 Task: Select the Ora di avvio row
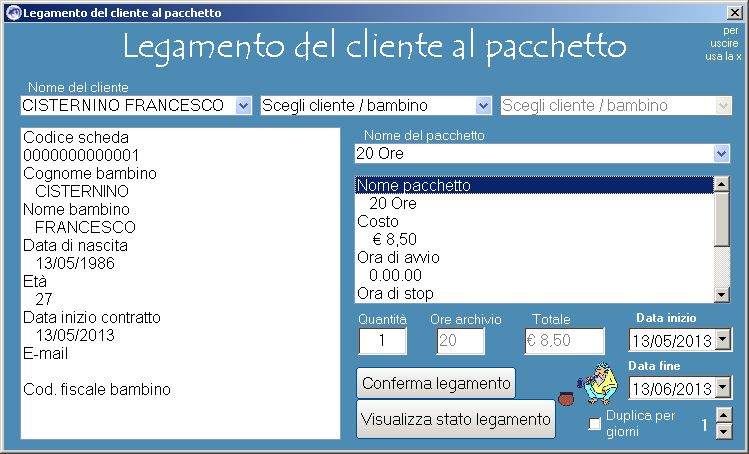[x=534, y=258]
